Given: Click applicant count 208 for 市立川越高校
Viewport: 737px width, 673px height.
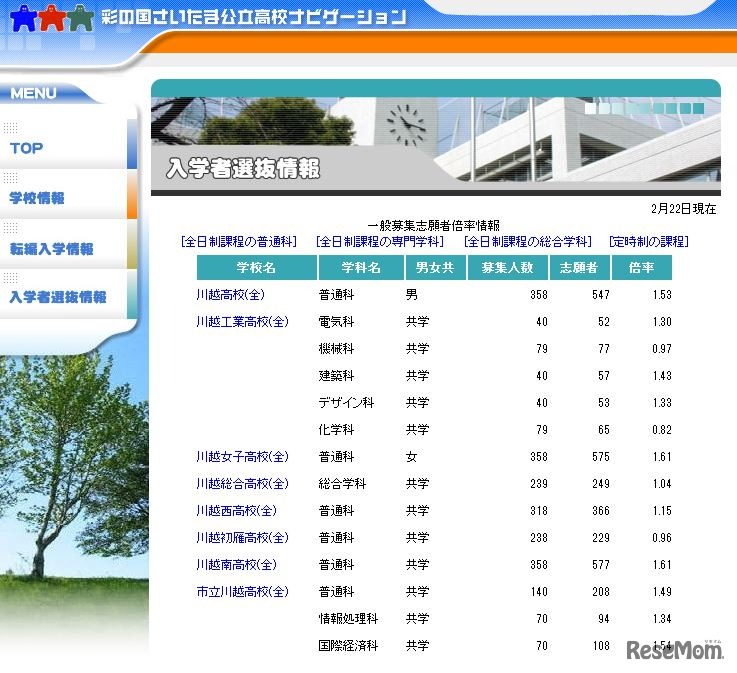Looking at the screenshot, I should (601, 592).
